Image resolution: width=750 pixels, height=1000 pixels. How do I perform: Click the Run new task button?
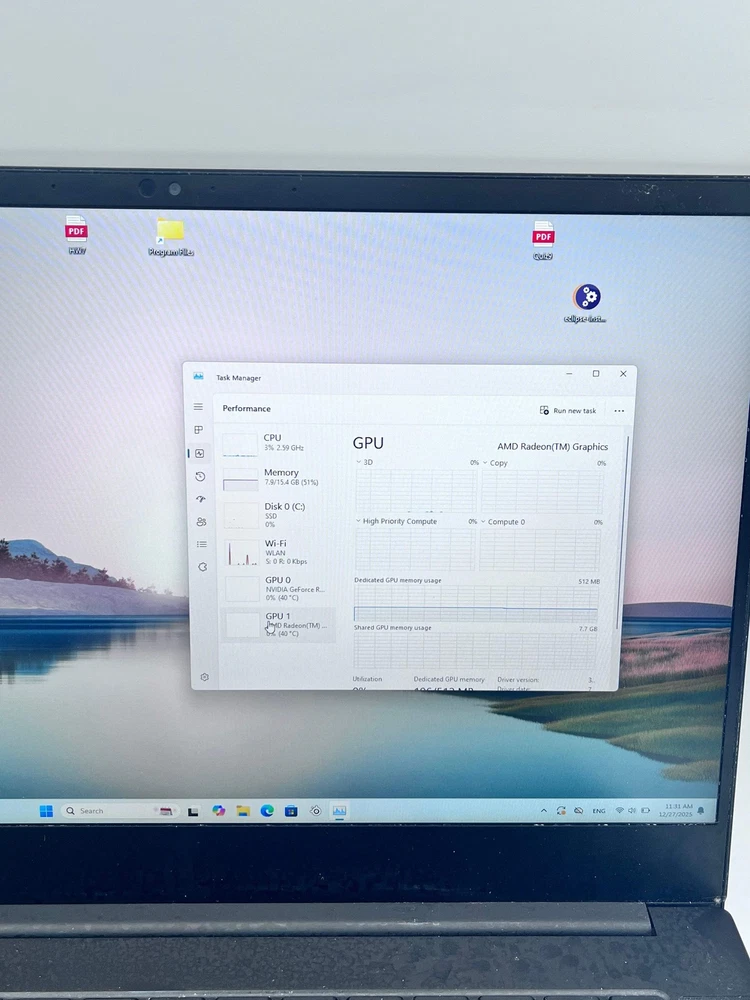[x=568, y=410]
